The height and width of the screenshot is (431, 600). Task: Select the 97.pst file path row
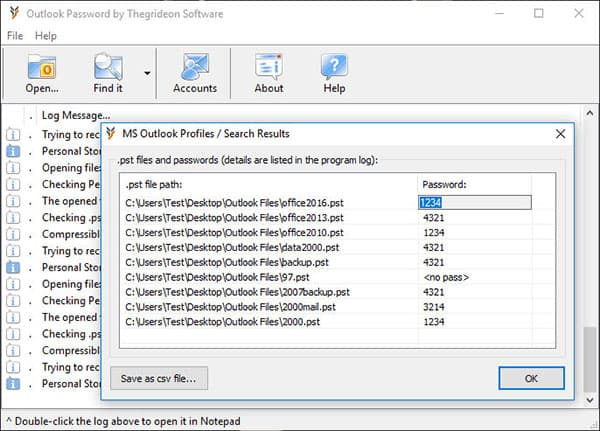pyautogui.click(x=217, y=278)
